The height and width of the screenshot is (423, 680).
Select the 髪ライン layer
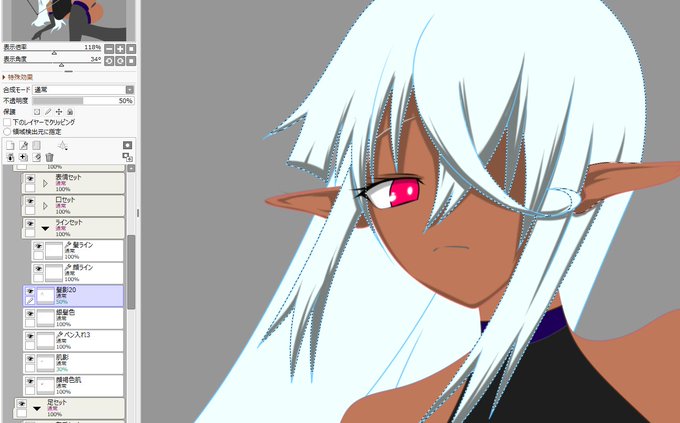(x=78, y=251)
